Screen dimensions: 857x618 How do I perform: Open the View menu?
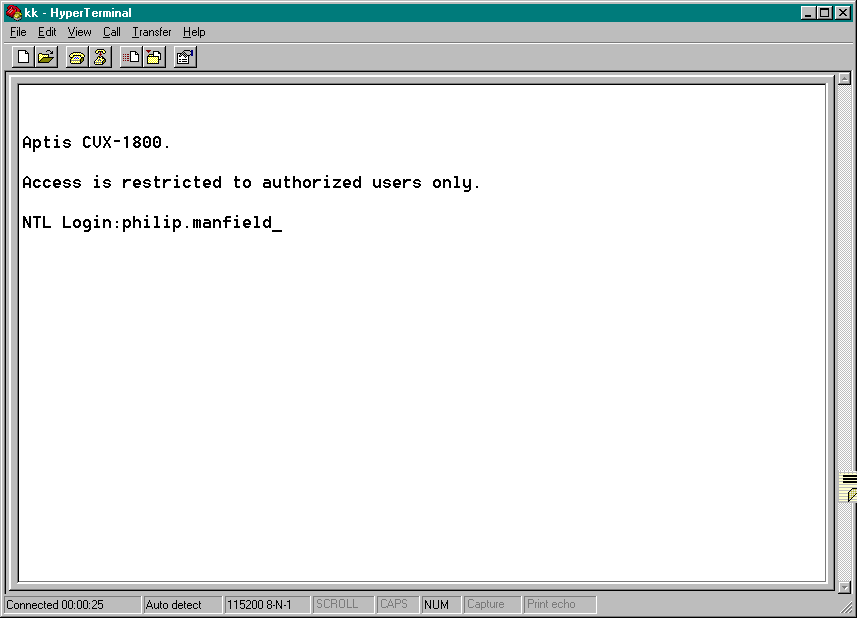(x=79, y=32)
